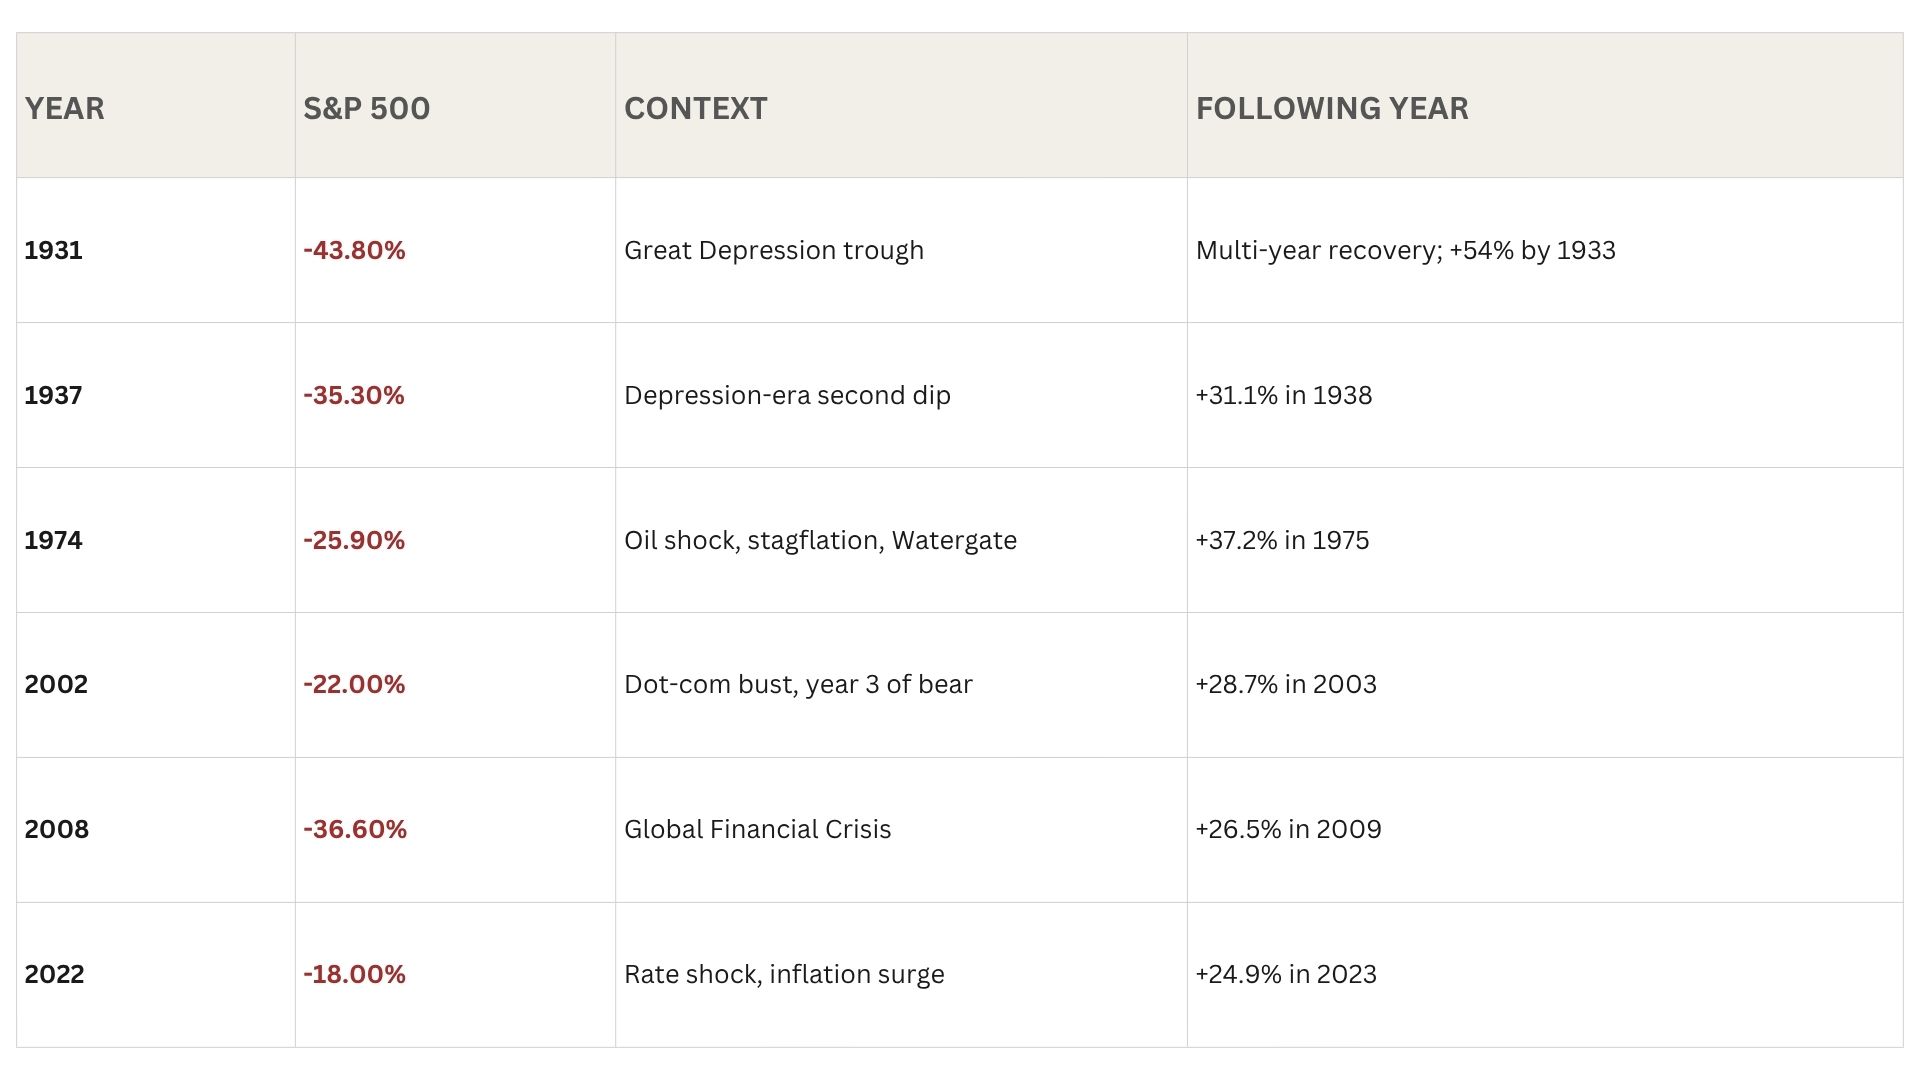Select Oil shock, stagflation, Watergate cell
1920x1080 pixels.
pyautogui.click(x=820, y=540)
